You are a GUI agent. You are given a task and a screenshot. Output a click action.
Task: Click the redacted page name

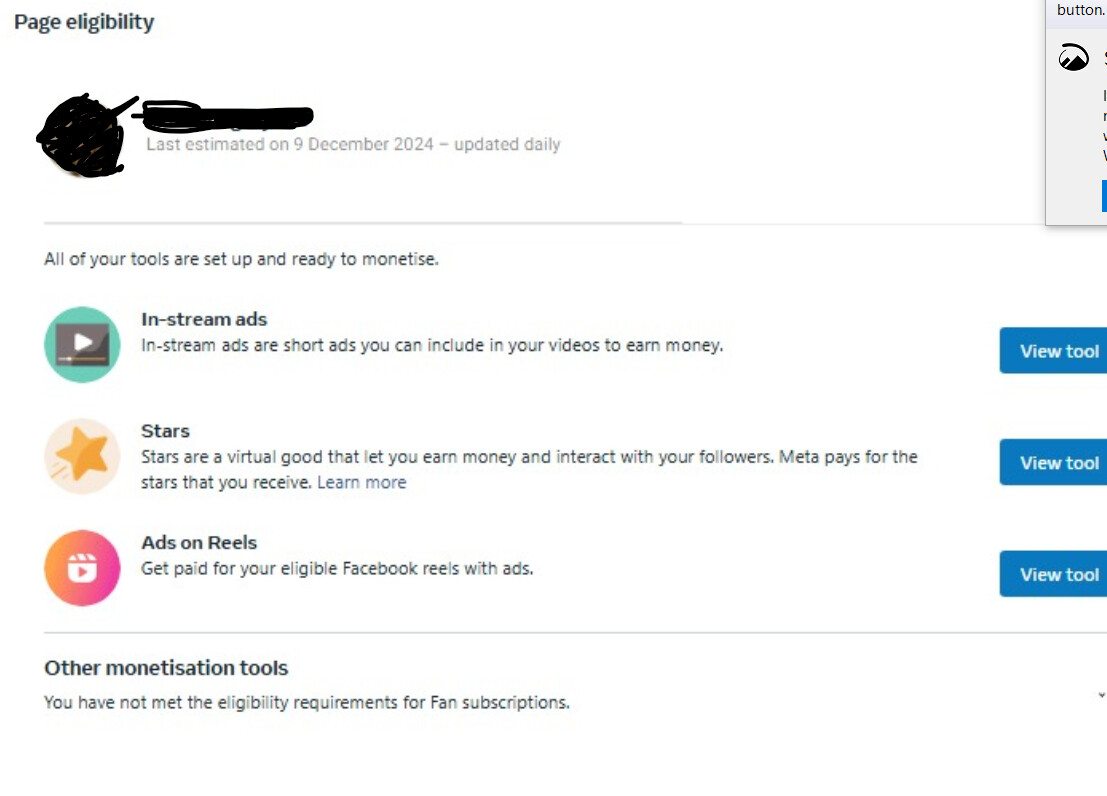click(x=225, y=116)
